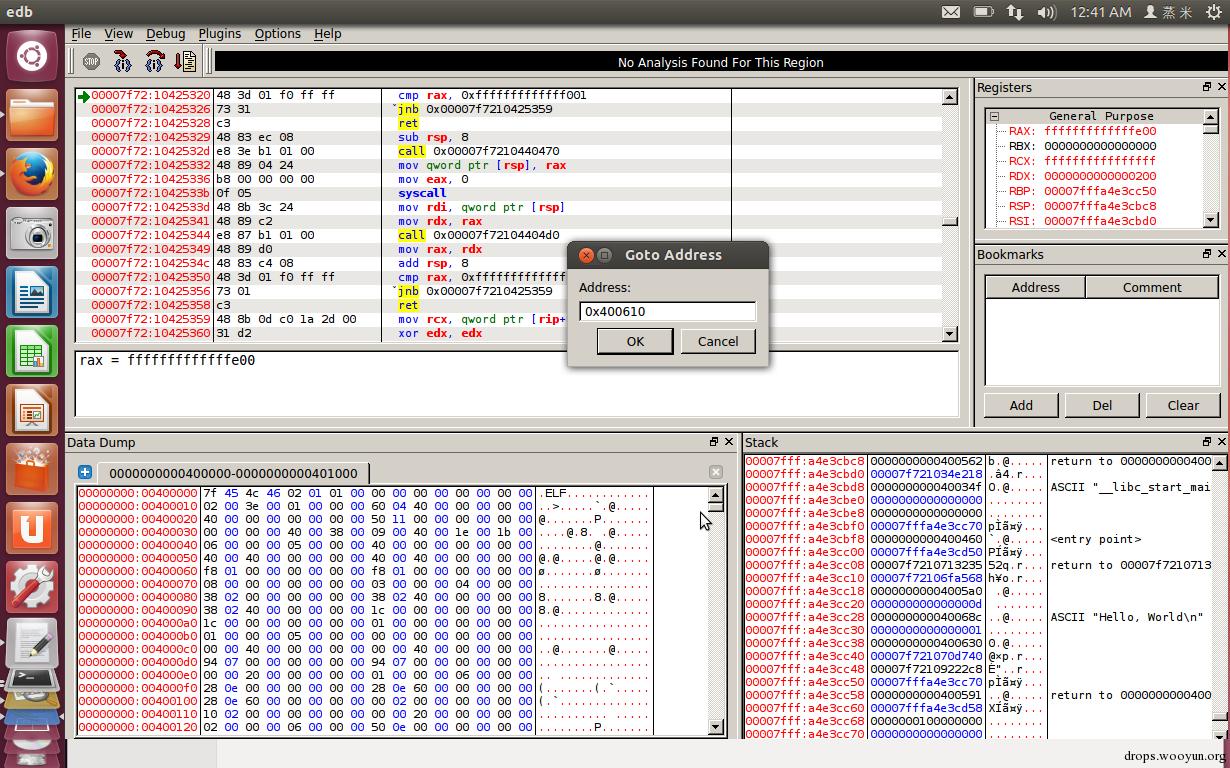Cancel the Goto Address dialog

coord(718,341)
